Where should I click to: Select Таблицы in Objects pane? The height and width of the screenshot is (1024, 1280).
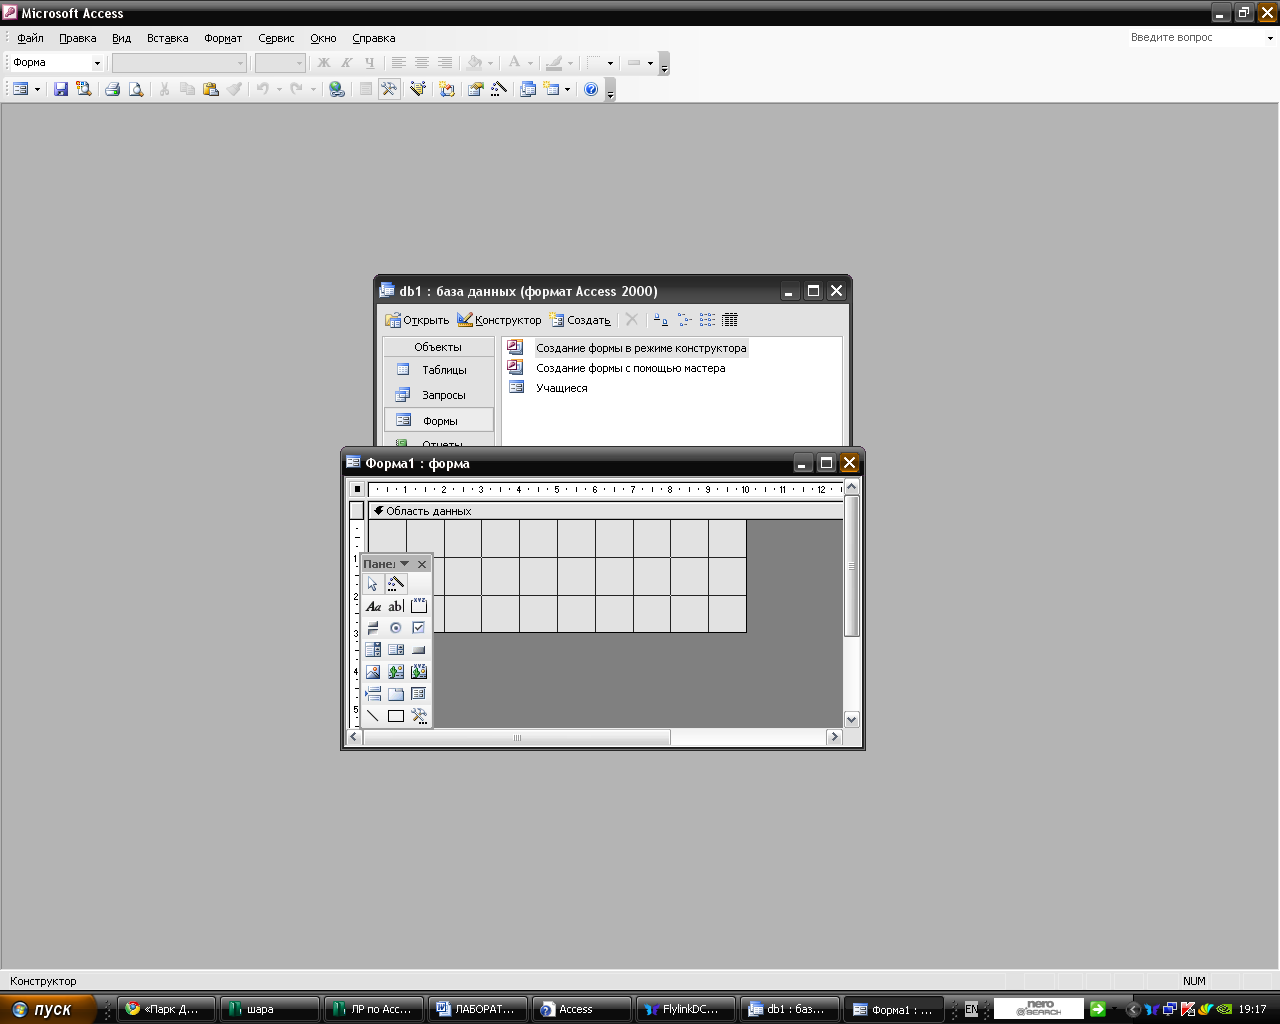[x=438, y=370]
